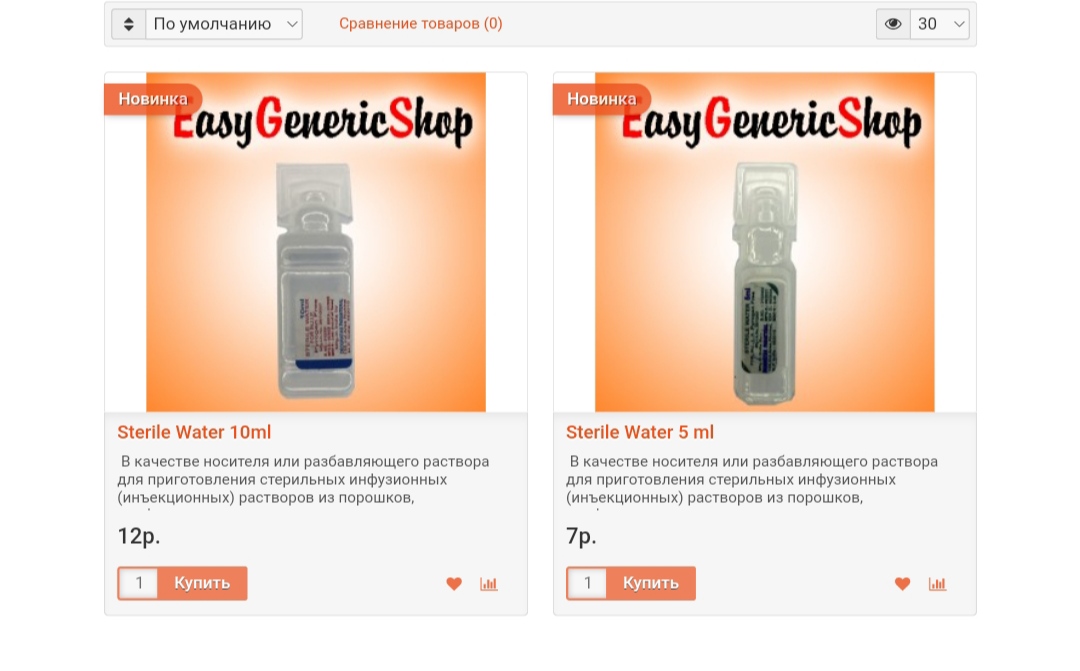
Task: Open the 'Sterile Water 10ml' product title link
Action: tap(194, 432)
